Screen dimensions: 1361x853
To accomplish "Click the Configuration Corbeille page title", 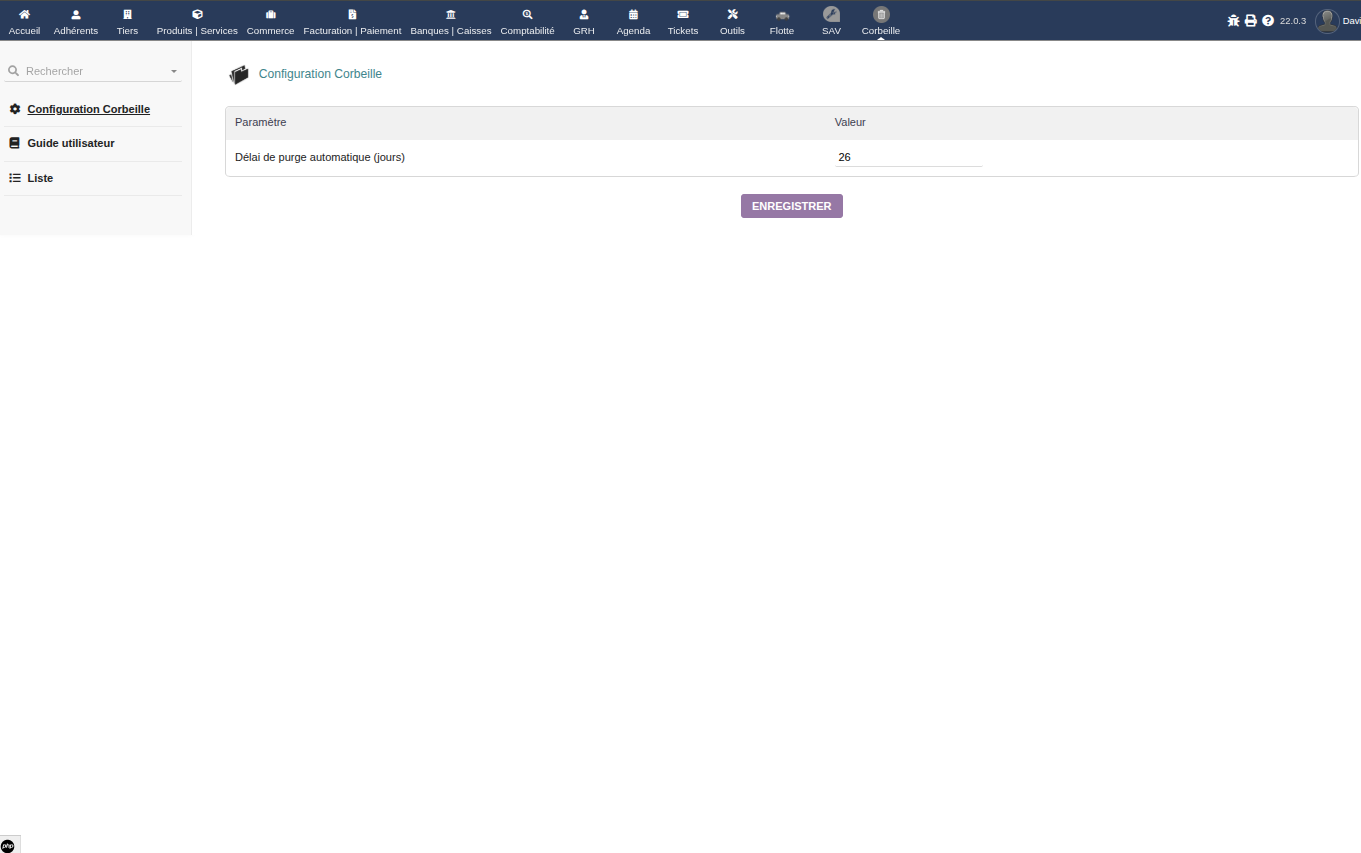I will click(x=320, y=74).
